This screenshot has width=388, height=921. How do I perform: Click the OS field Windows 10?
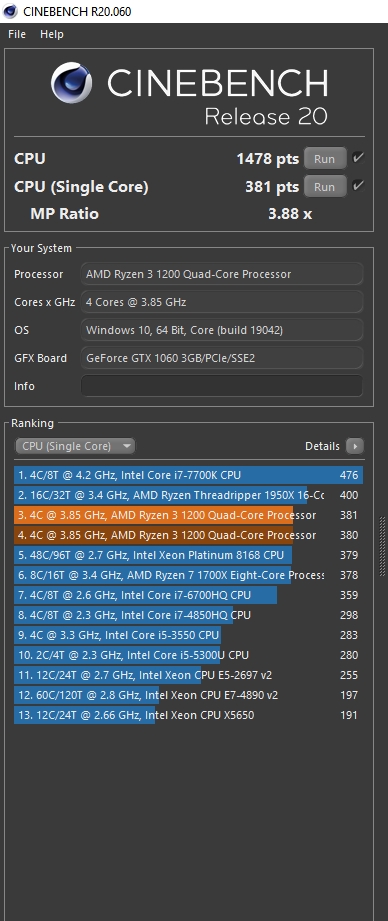click(x=222, y=330)
